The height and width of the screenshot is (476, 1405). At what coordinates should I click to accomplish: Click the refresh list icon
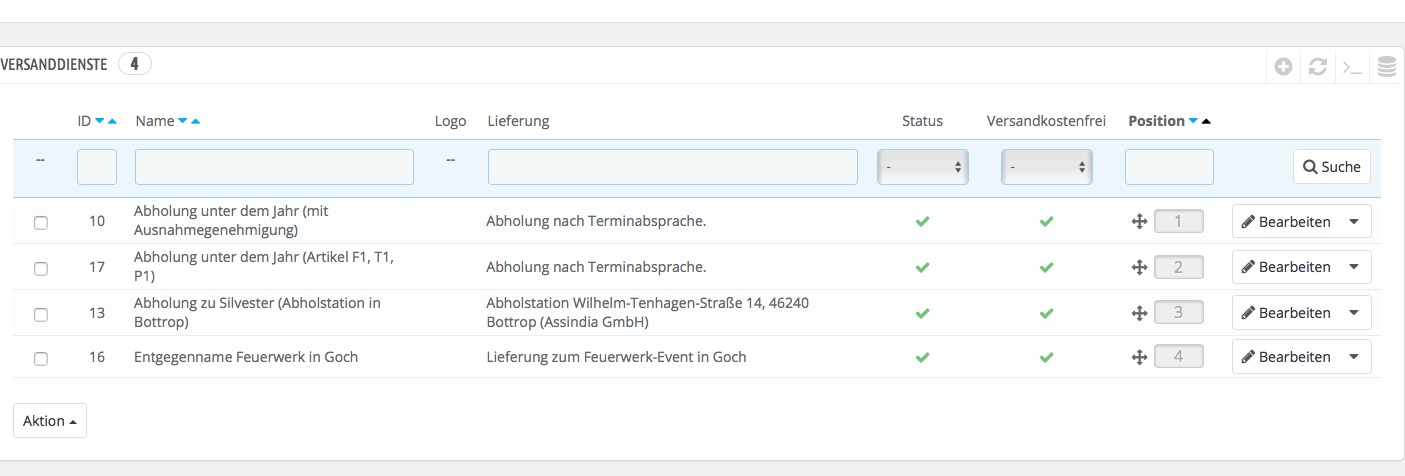[1318, 67]
